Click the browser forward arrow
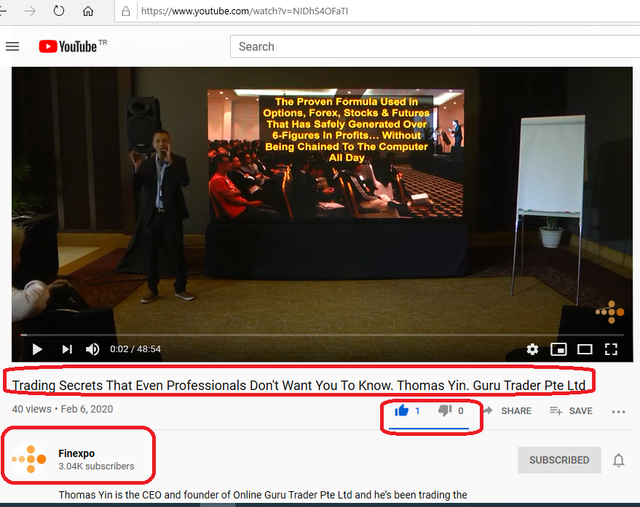Viewport: 640px width, 507px height. pos(30,11)
